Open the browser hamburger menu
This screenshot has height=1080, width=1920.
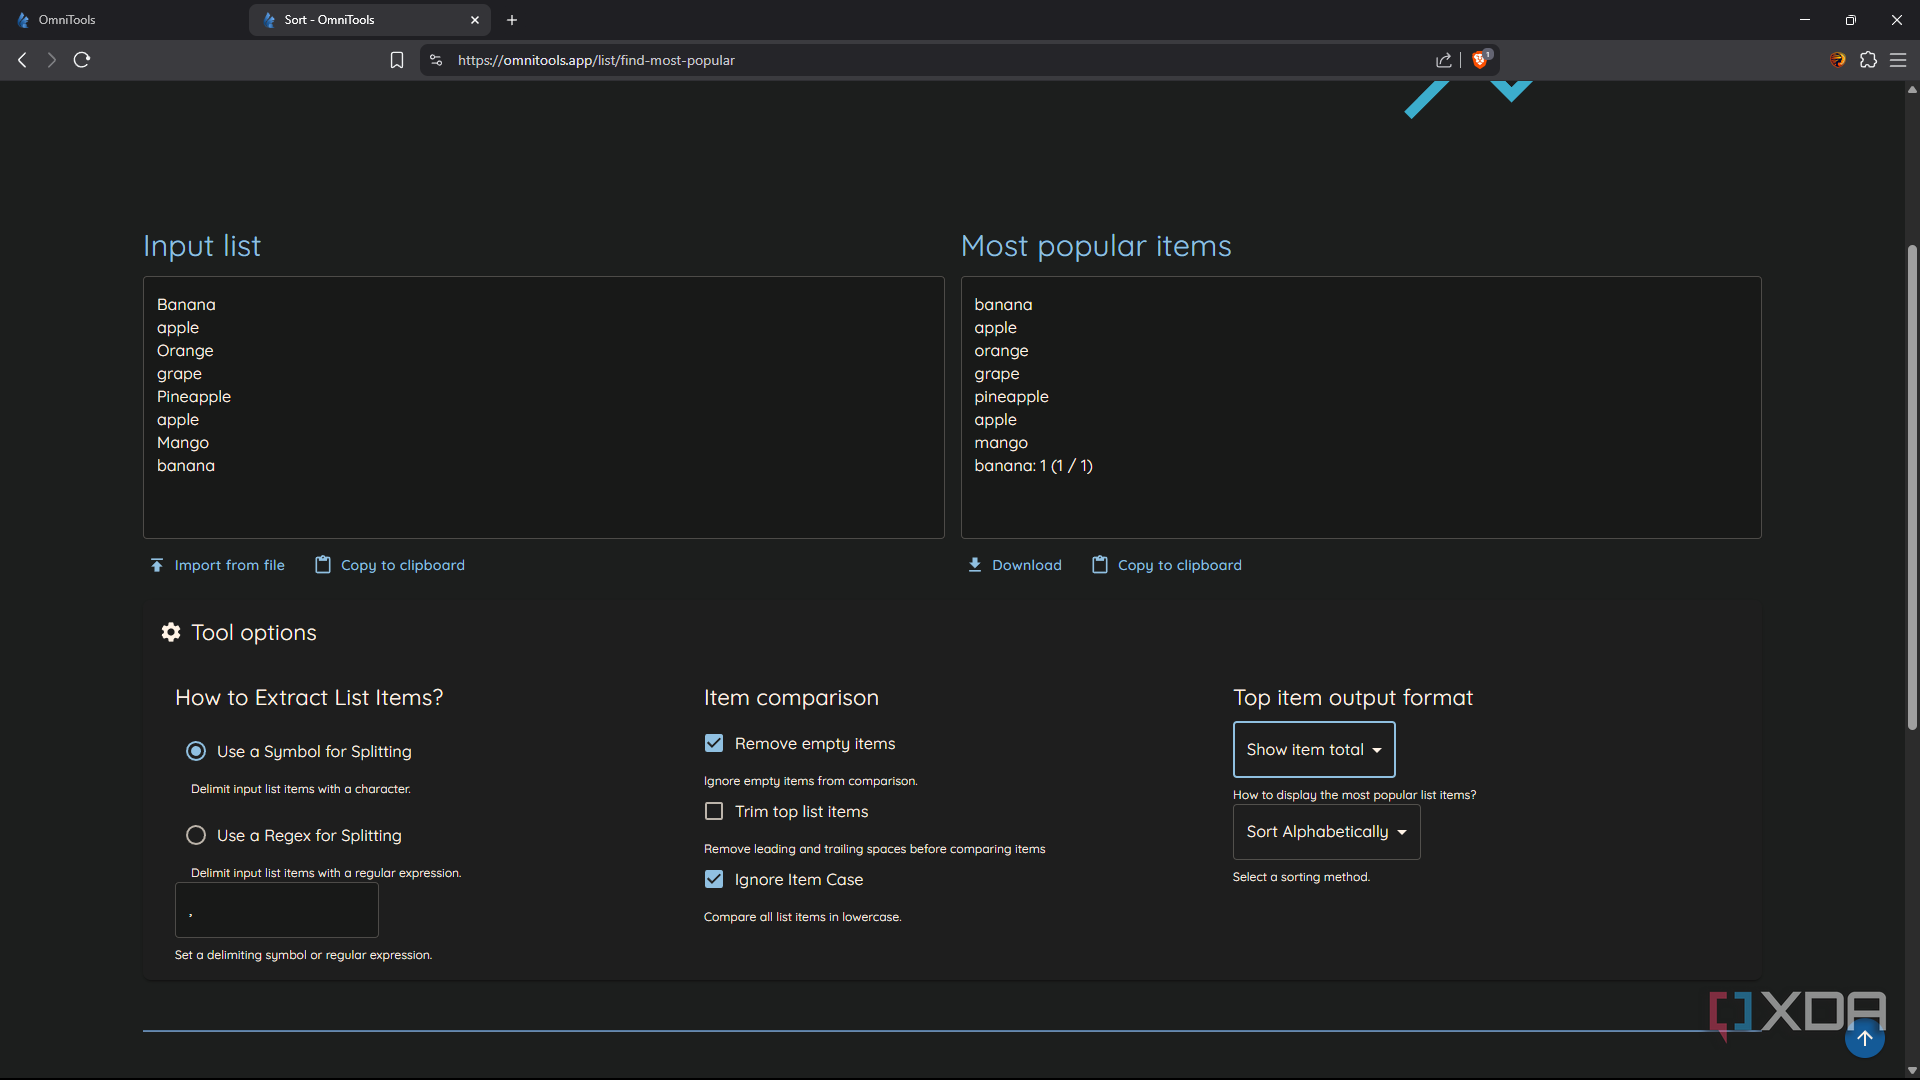point(1898,60)
